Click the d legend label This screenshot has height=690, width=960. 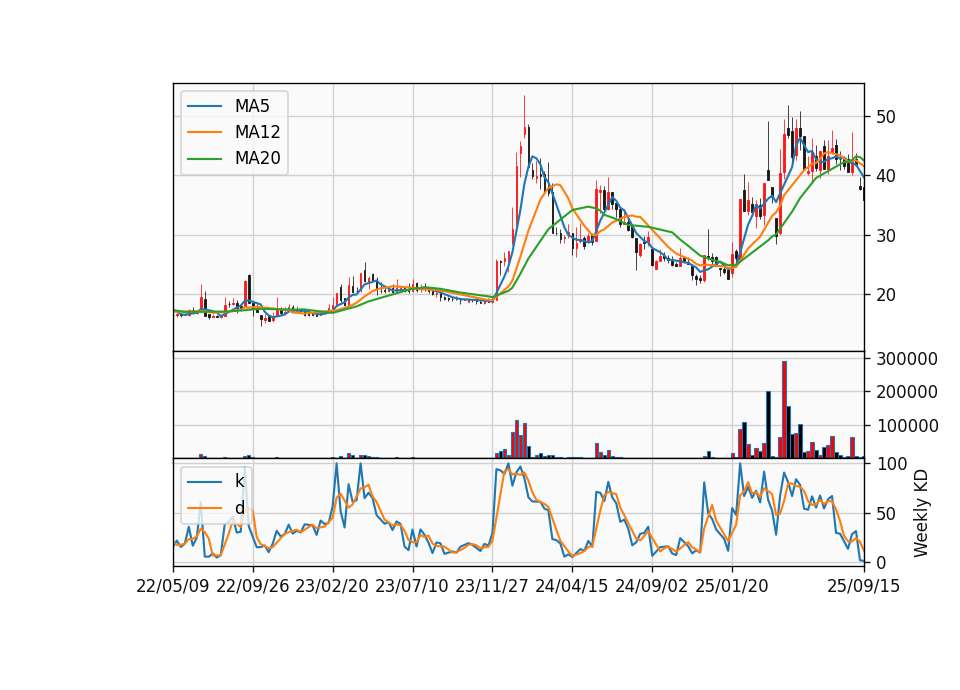[239, 508]
